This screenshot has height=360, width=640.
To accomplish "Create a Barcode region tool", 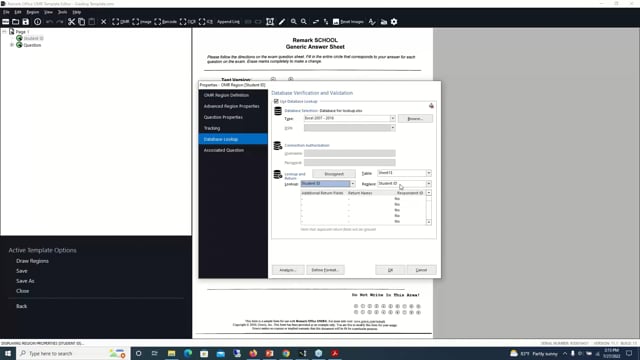I will coord(165,22).
